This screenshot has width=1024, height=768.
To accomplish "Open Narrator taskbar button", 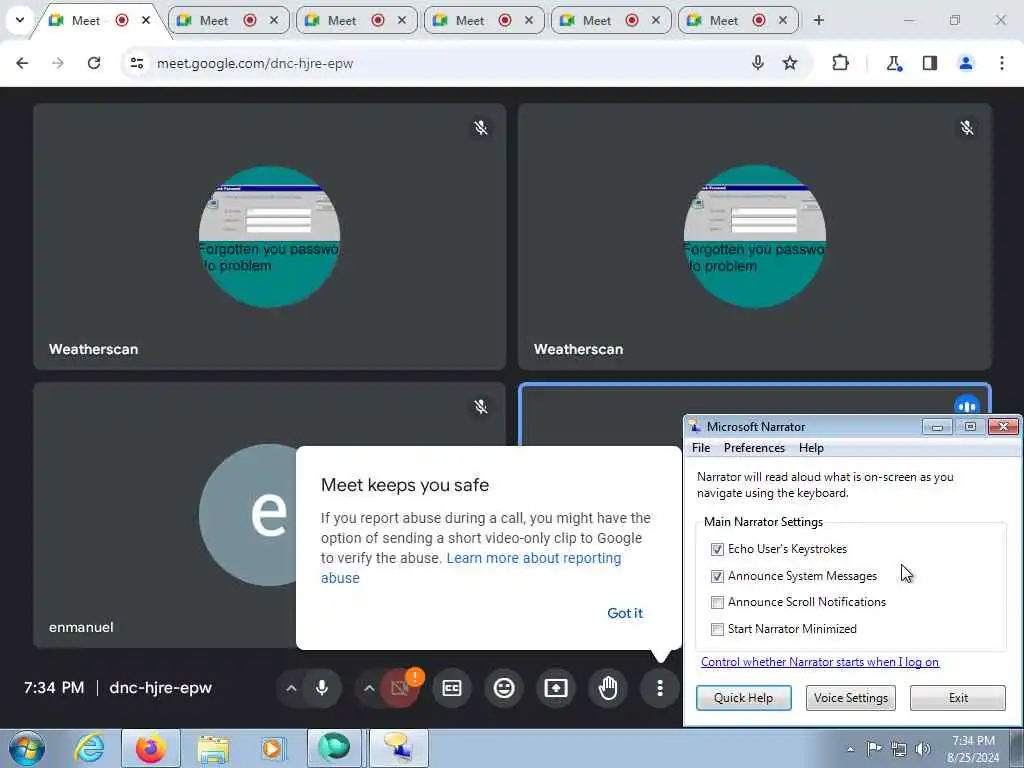I will pos(398,748).
